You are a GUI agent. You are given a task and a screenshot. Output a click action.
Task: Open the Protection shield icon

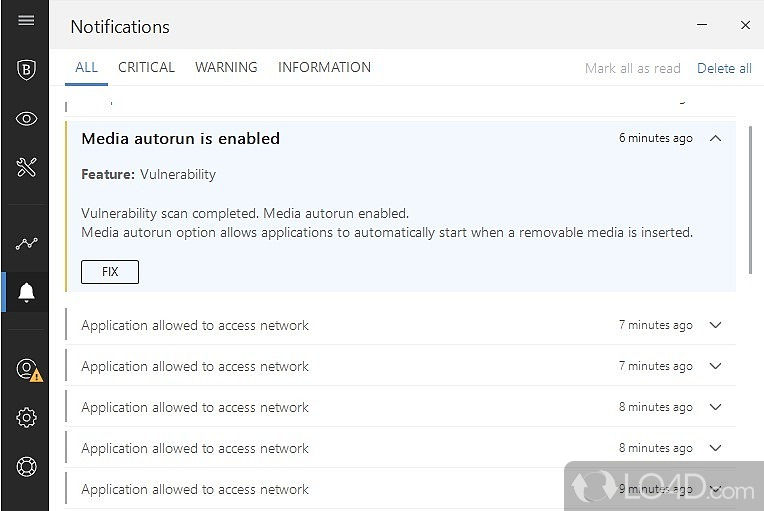26,69
